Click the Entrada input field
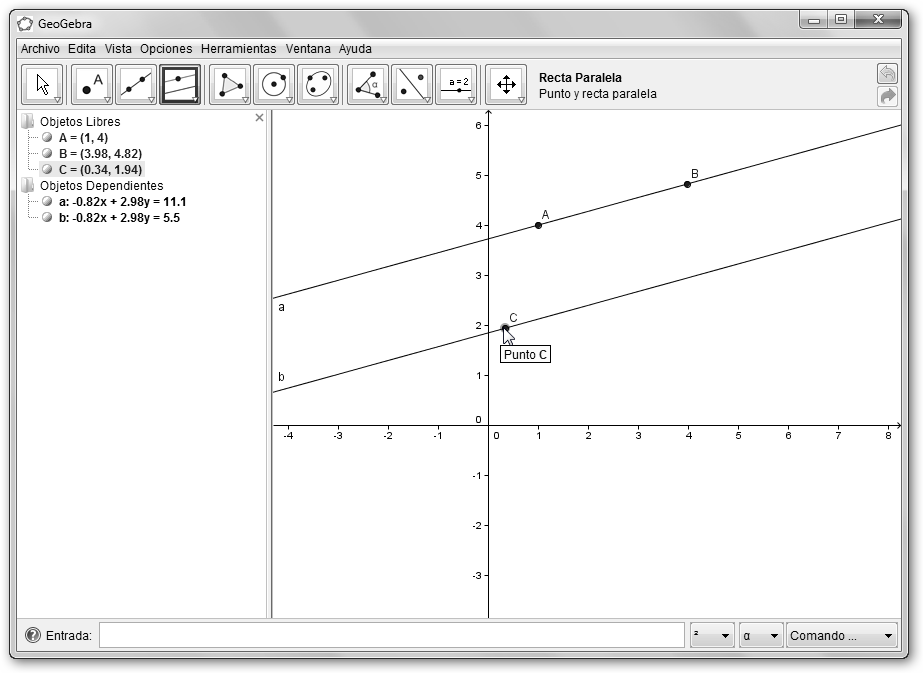The image size is (923, 673). 391,636
